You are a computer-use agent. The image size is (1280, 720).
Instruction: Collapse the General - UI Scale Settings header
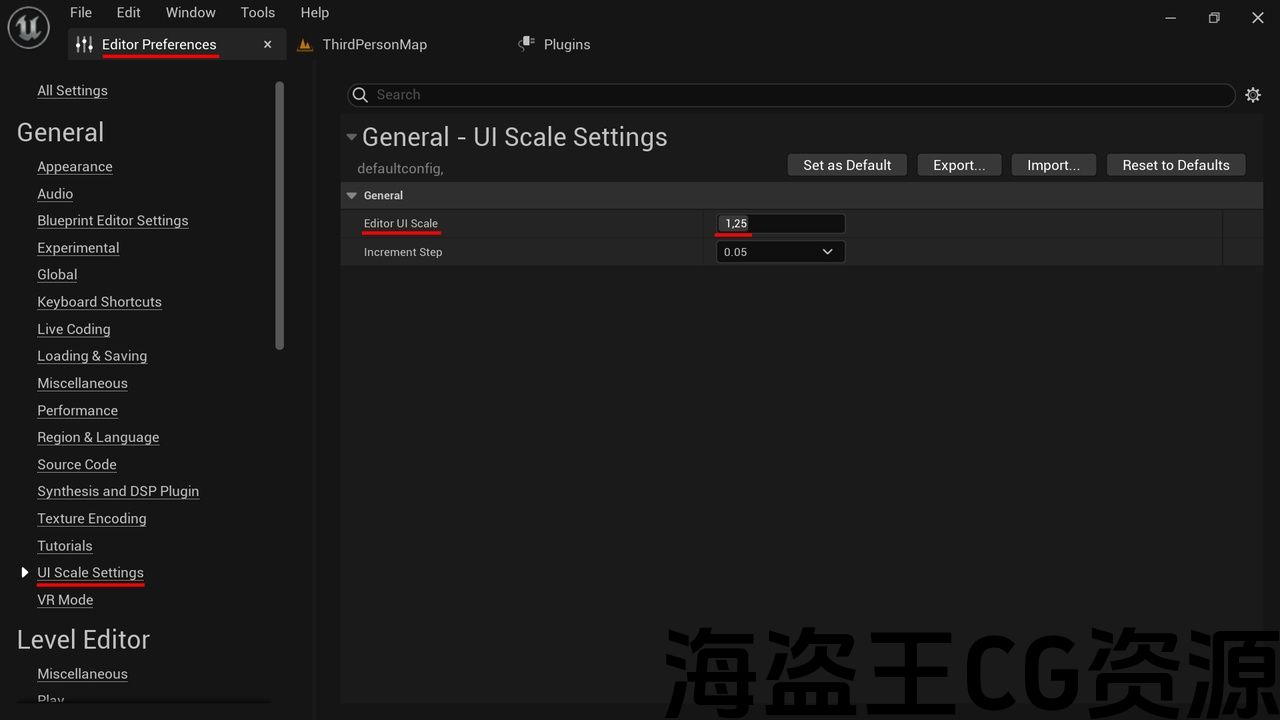(351, 137)
